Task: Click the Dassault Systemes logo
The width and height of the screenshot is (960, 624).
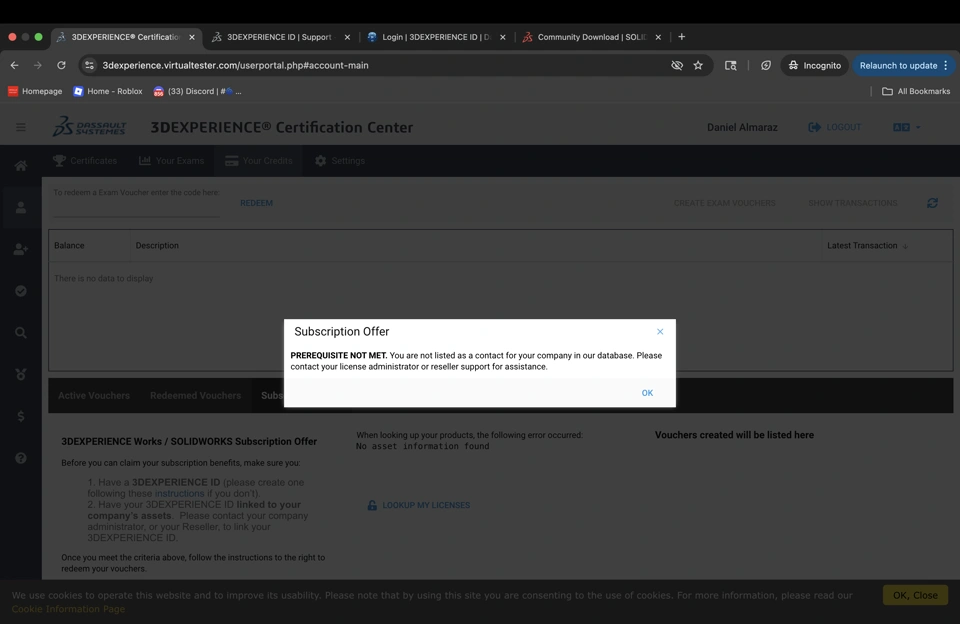Action: (x=89, y=126)
